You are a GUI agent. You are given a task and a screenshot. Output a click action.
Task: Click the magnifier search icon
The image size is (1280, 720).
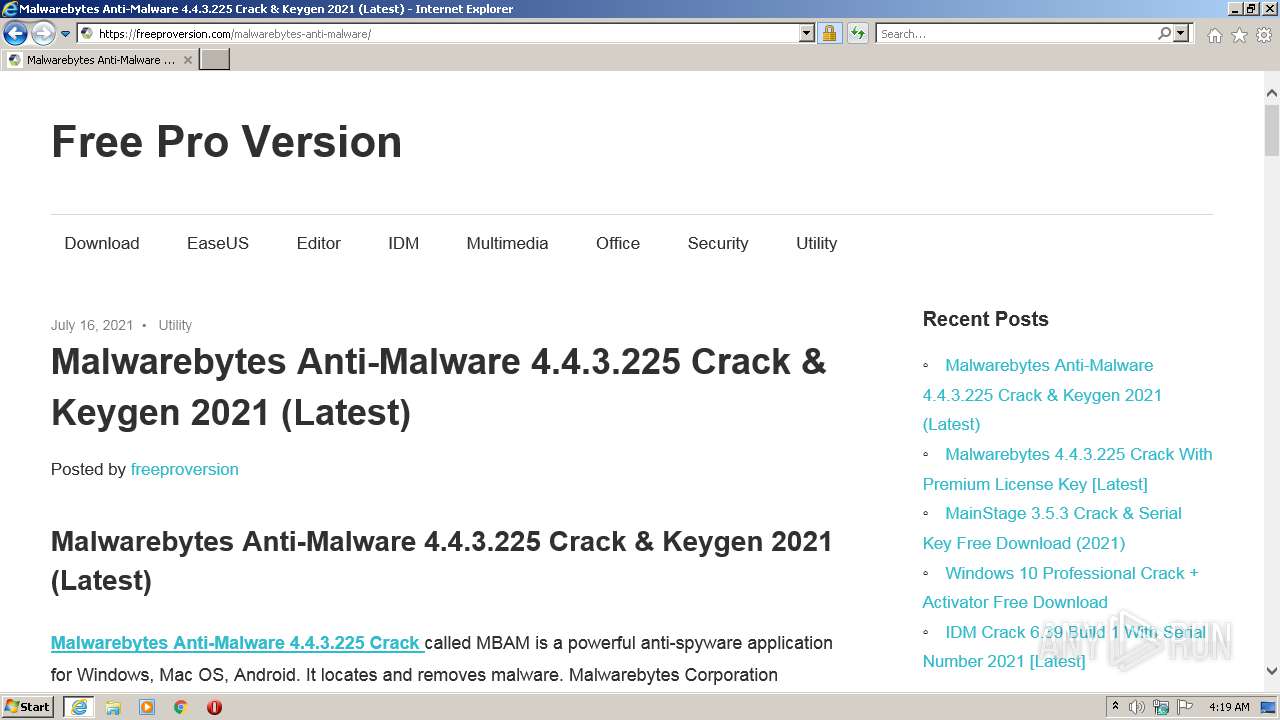click(1164, 34)
